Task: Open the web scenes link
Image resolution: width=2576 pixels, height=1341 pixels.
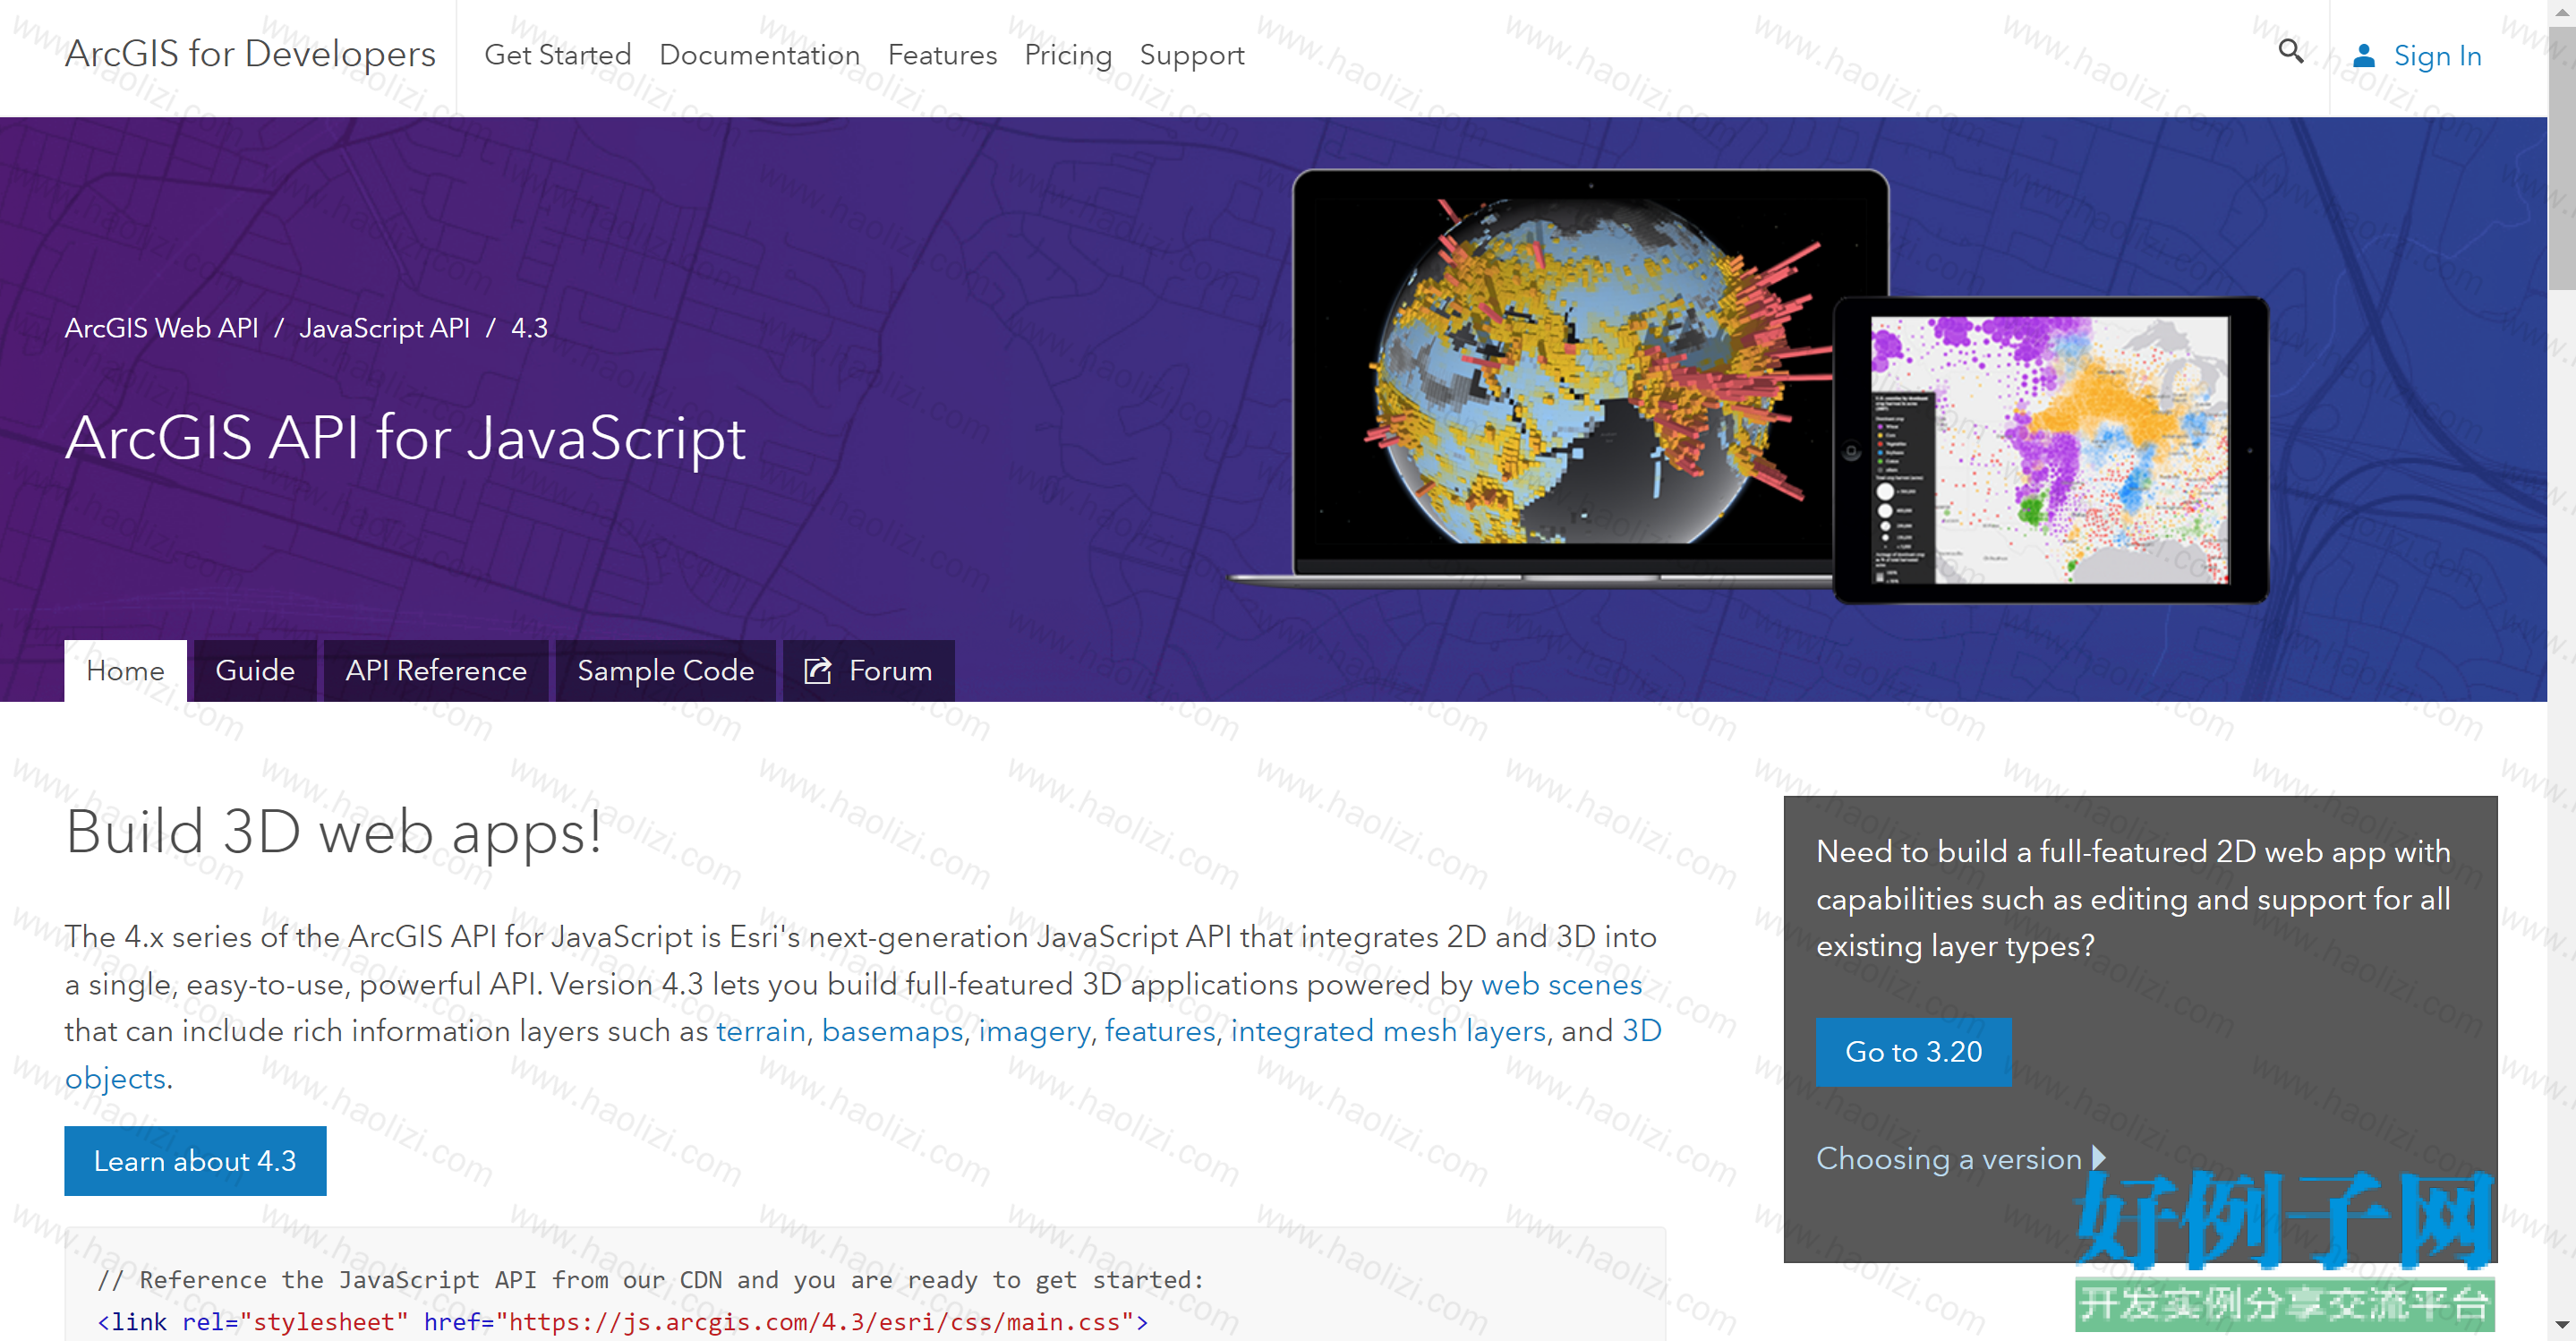Action: coord(1561,984)
